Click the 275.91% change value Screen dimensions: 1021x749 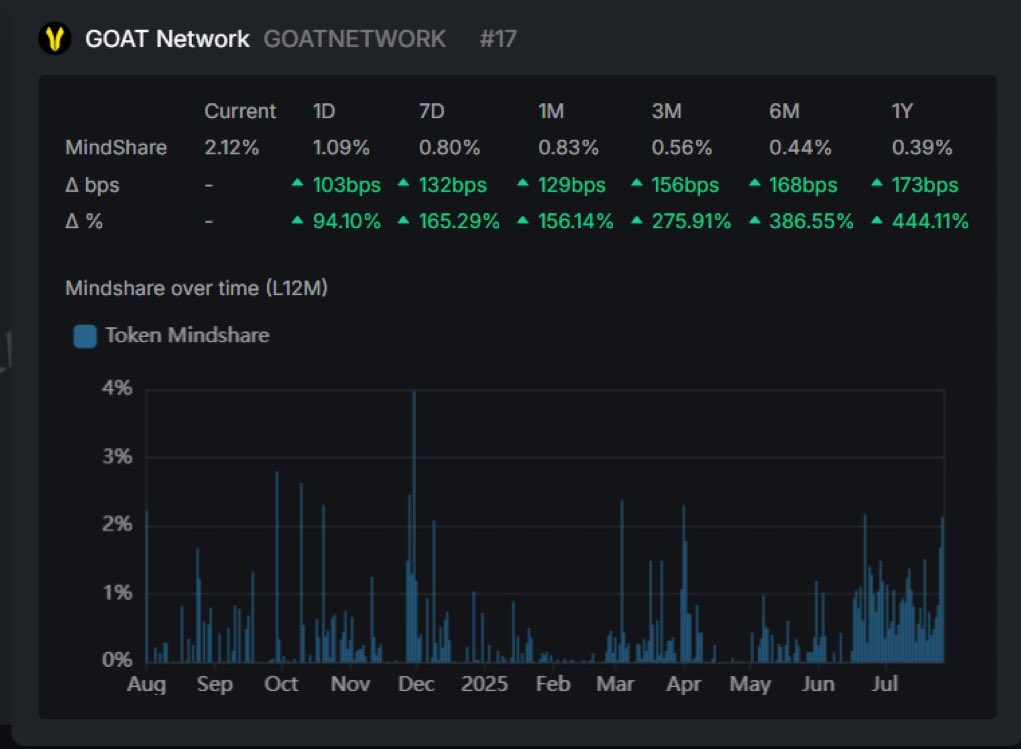click(x=692, y=221)
